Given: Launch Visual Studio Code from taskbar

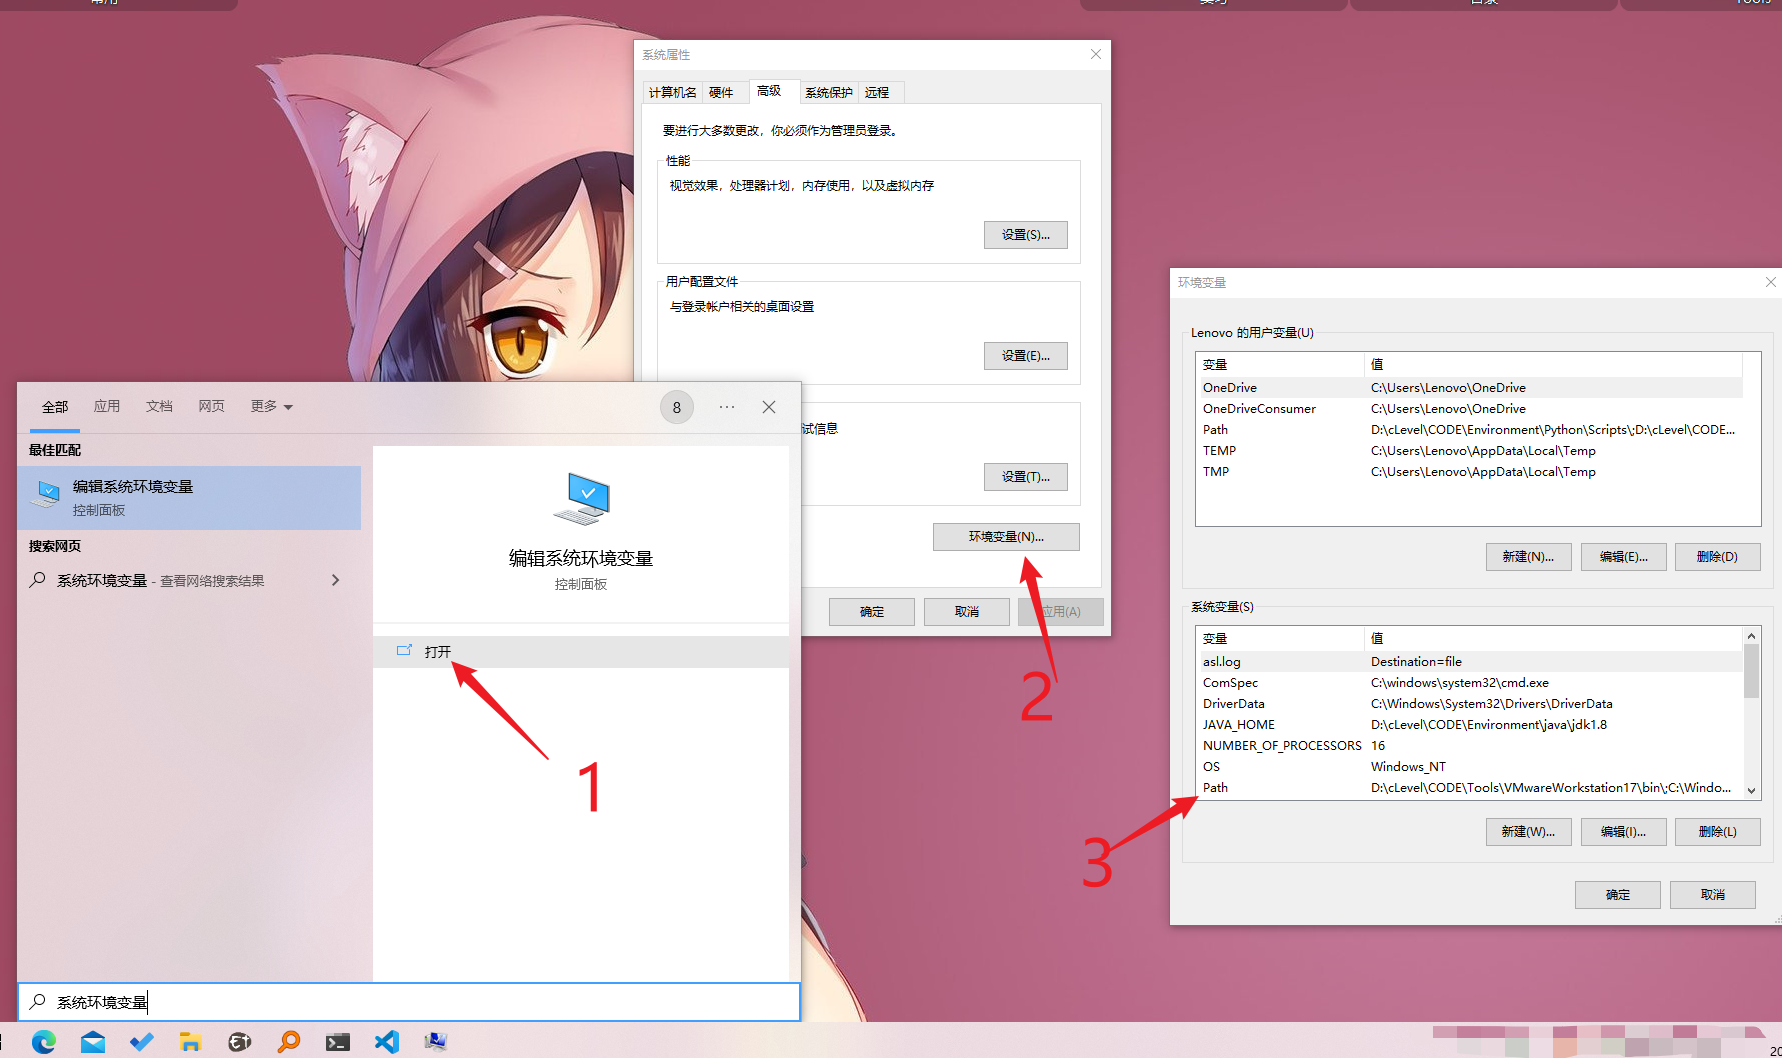Looking at the screenshot, I should [387, 1042].
